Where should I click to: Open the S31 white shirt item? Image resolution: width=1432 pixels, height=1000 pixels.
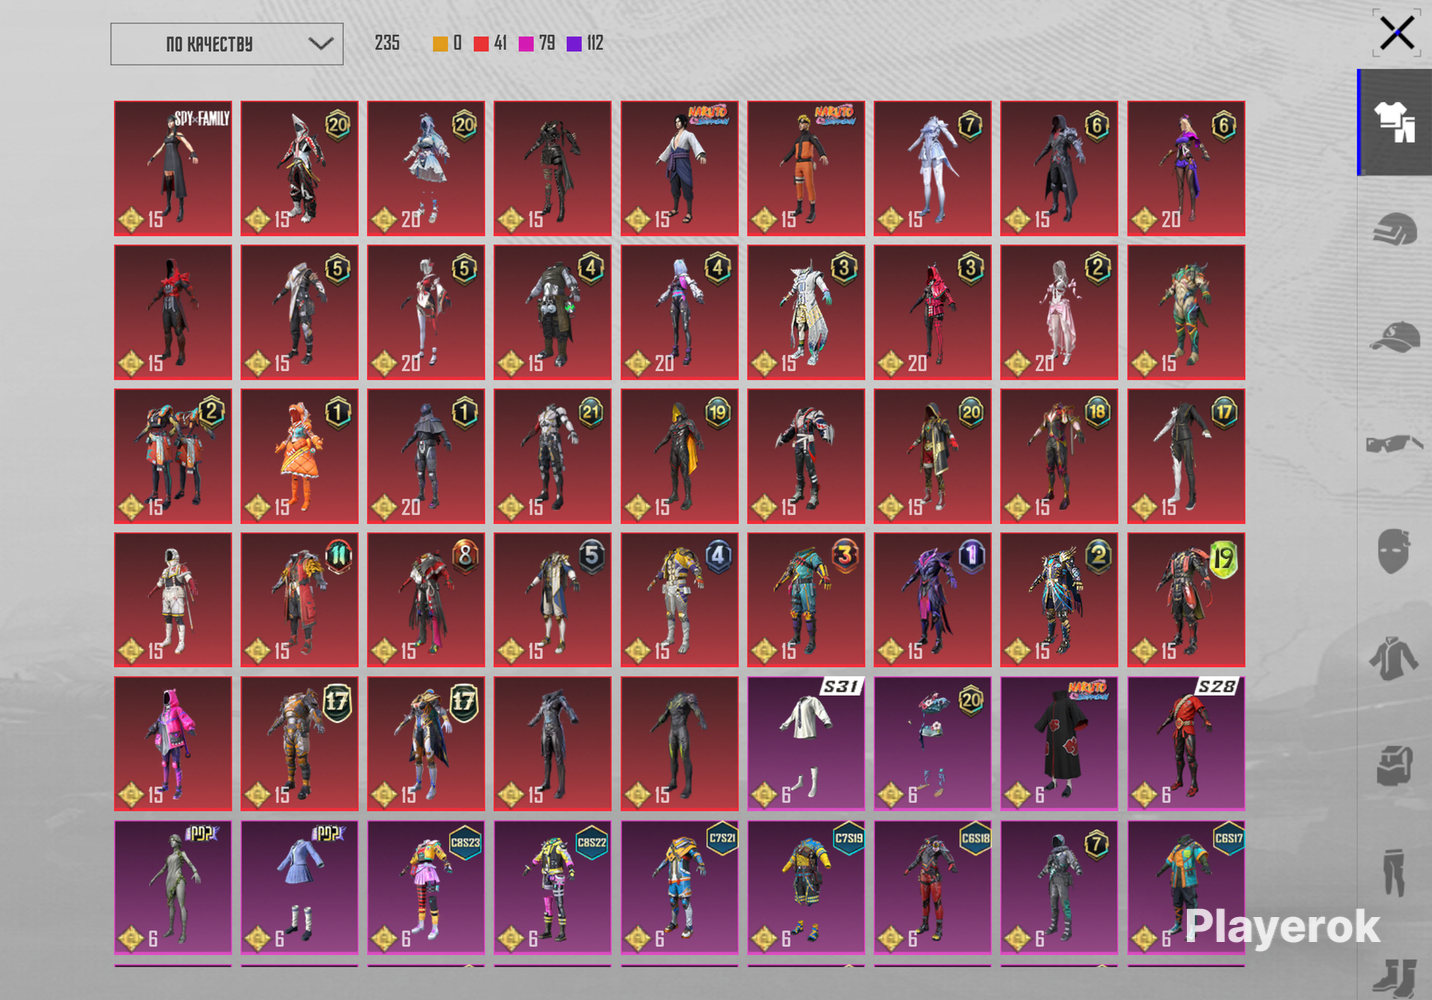(806, 743)
